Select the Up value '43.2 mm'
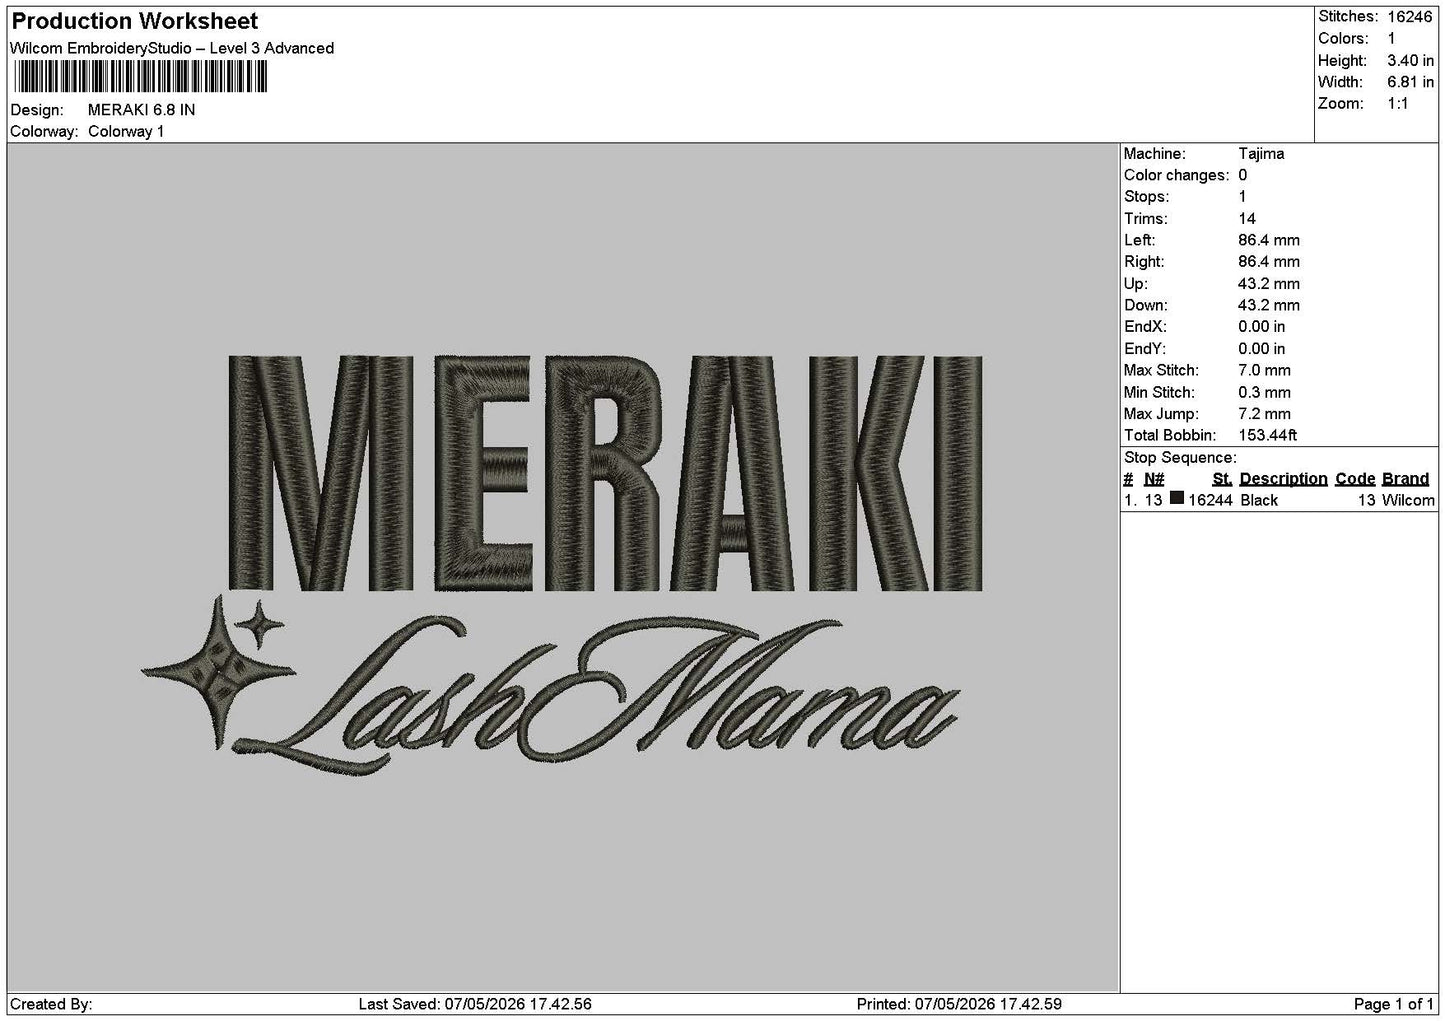Viewport: 1445px width, 1021px height. [1269, 284]
